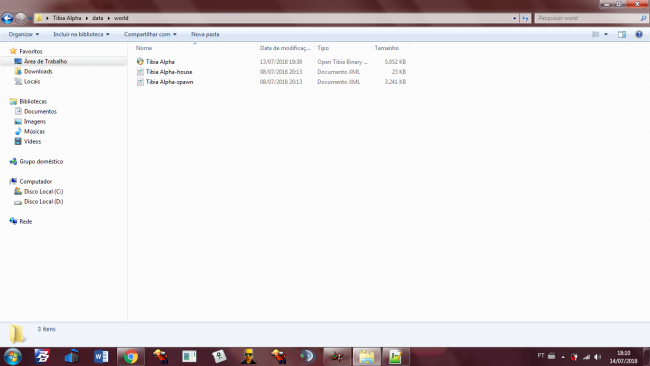This screenshot has width=650, height=366.
Task: Expand the arrow between Tibia Alpha and data breadcrumbs
Action: pyautogui.click(x=87, y=18)
